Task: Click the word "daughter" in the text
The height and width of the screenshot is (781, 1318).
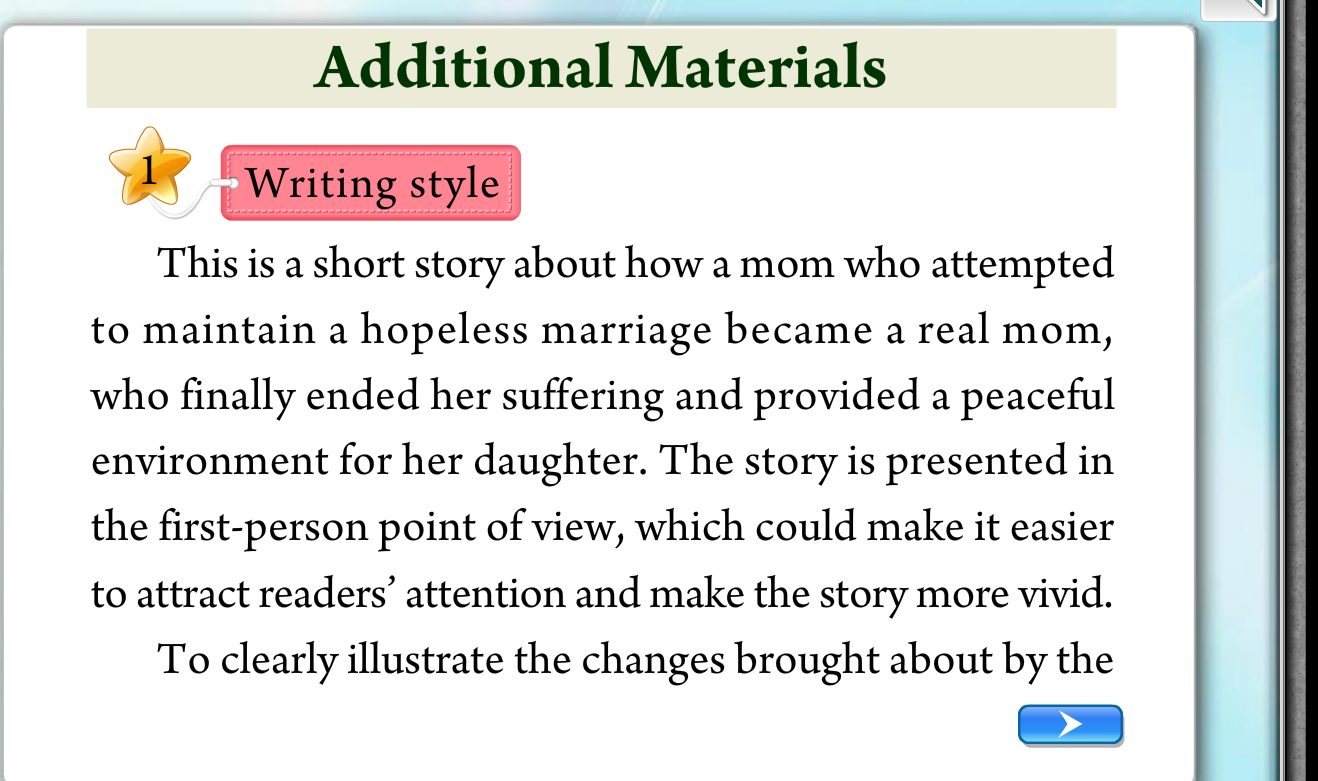Action: pyautogui.click(x=560, y=461)
